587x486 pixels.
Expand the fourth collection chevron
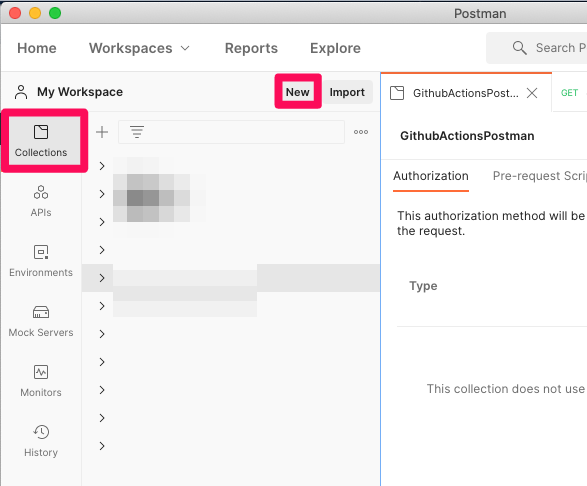(x=102, y=250)
